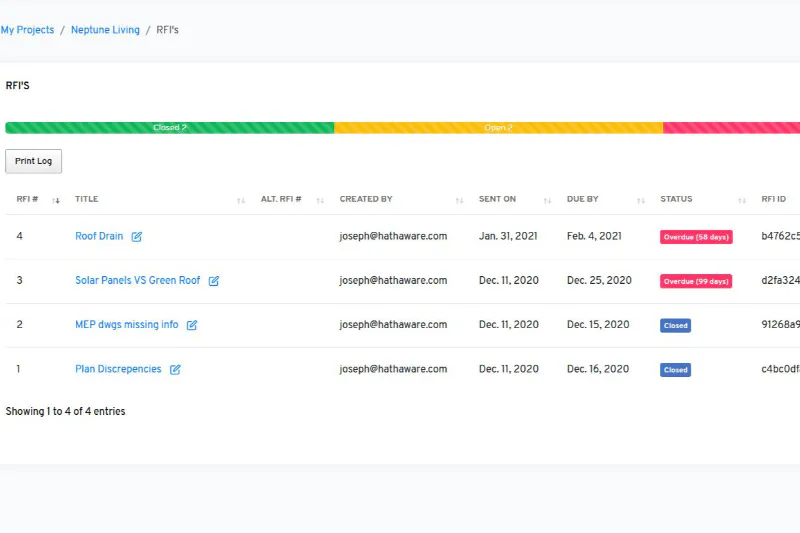
Task: Click the TITLE column header
Action: pos(87,199)
